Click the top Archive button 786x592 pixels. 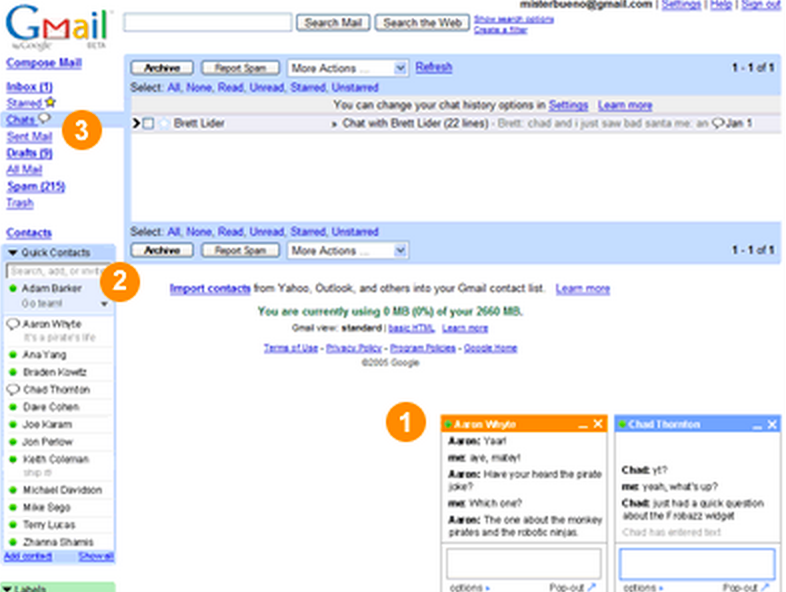click(162, 68)
